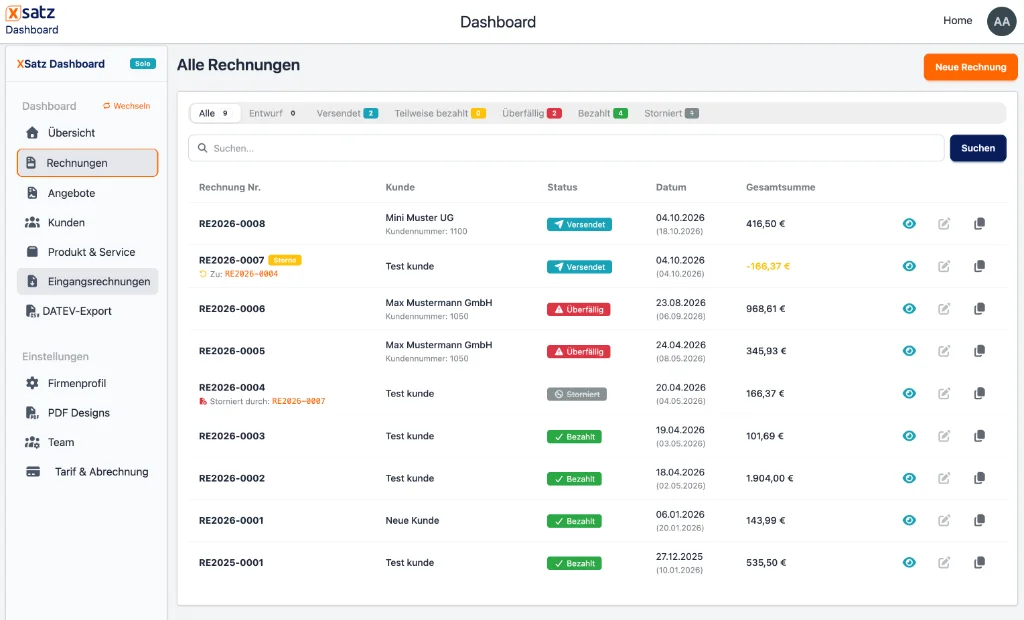Viewport: 1024px width, 620px height.
Task: Duplicate invoice RE2026-0003 using the copy icon
Action: point(980,436)
